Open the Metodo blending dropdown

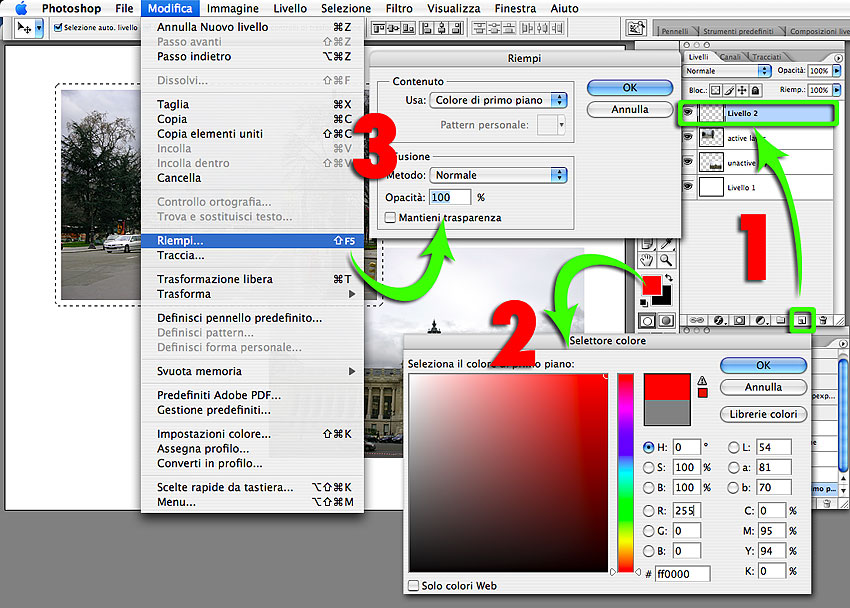pyautogui.click(x=498, y=175)
